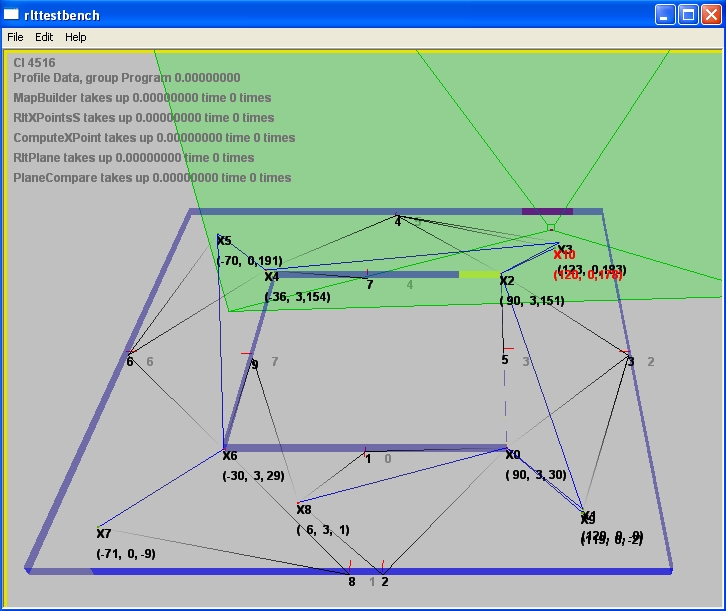Minimize the rlttestbench window
Screen dimensions: 726x611
pyautogui.click(x=665, y=15)
